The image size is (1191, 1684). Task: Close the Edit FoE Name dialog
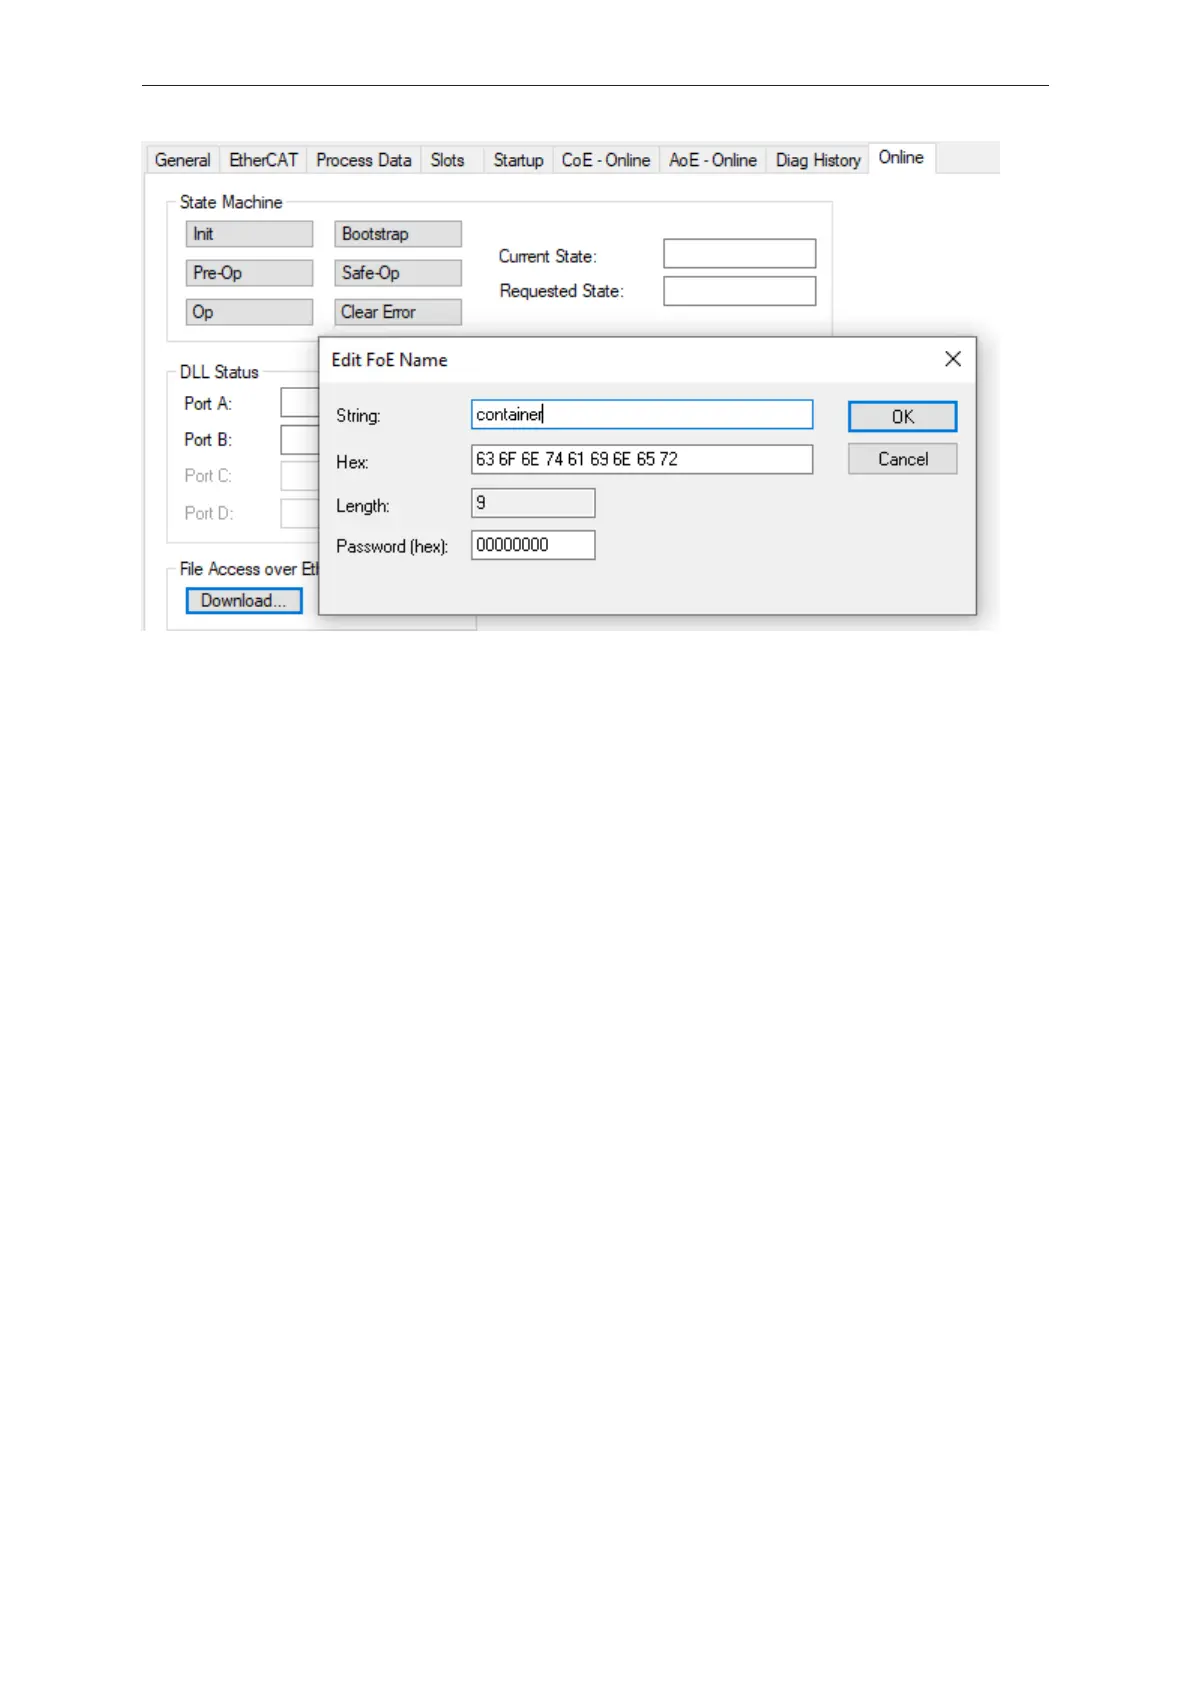tap(952, 359)
